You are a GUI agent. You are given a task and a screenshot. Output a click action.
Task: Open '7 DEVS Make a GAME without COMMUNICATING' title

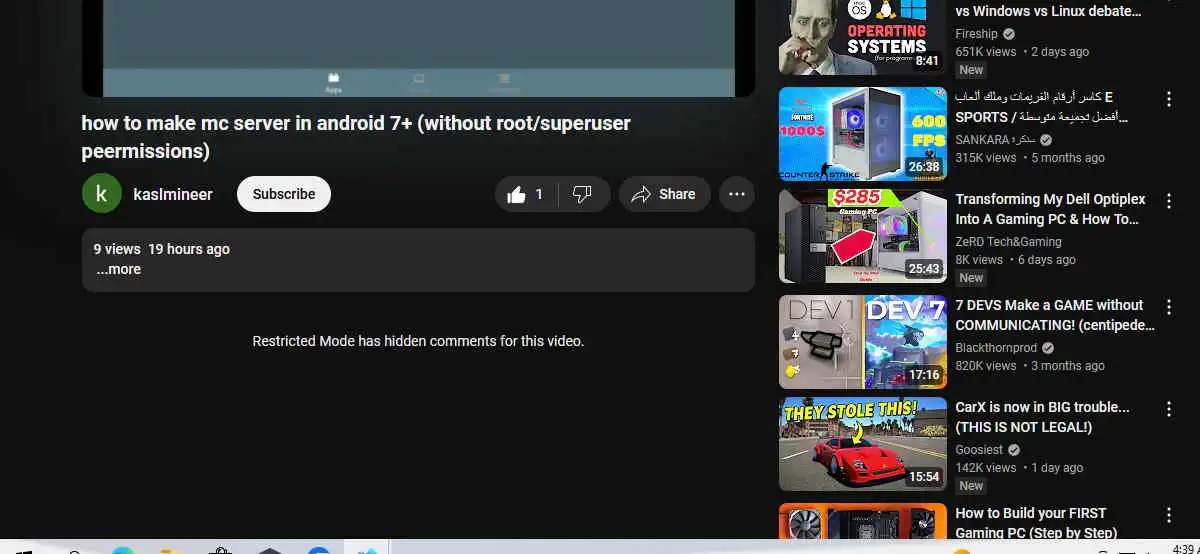(1055, 315)
